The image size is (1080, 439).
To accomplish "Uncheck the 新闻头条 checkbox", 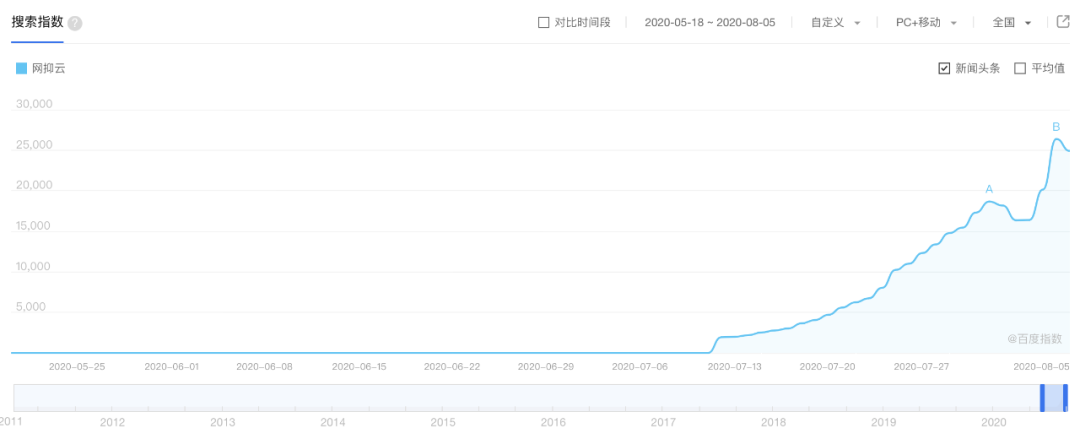I will (x=944, y=69).
